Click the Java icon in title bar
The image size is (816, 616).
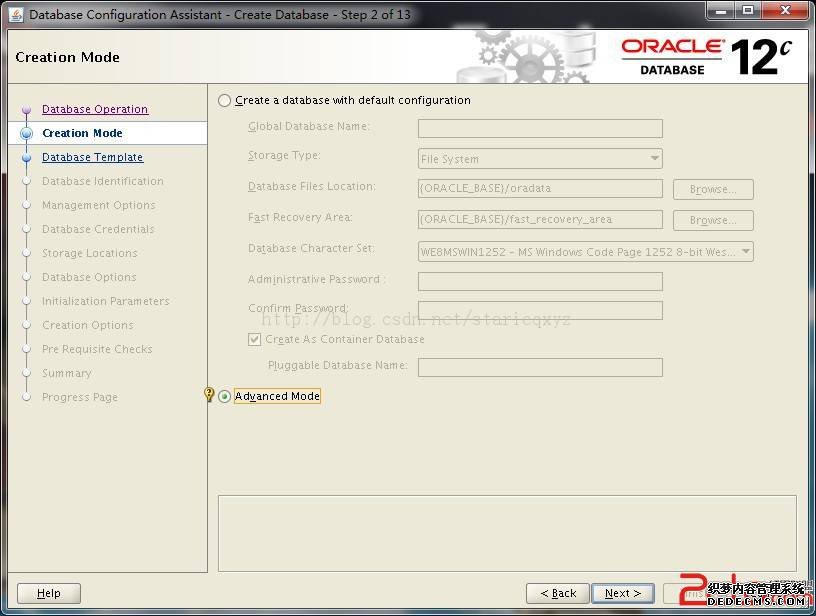16,14
